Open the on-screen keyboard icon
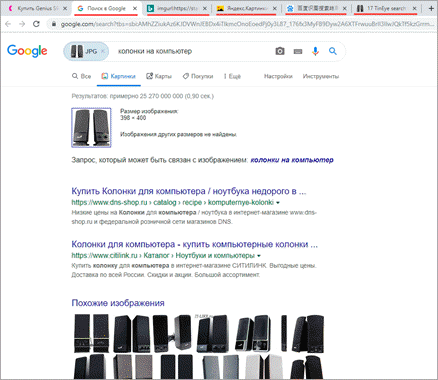This screenshot has height=380, width=438. 298,51
